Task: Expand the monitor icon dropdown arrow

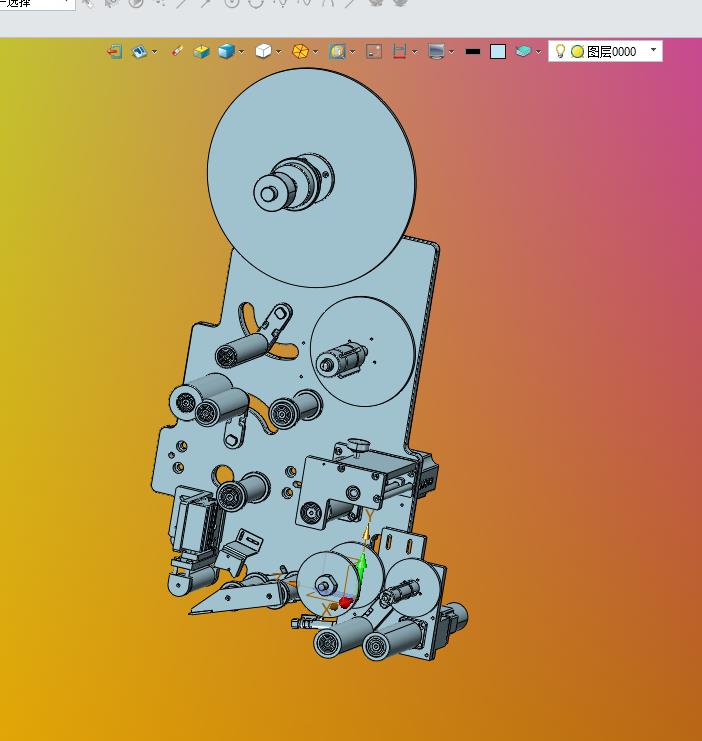Action: pos(451,52)
